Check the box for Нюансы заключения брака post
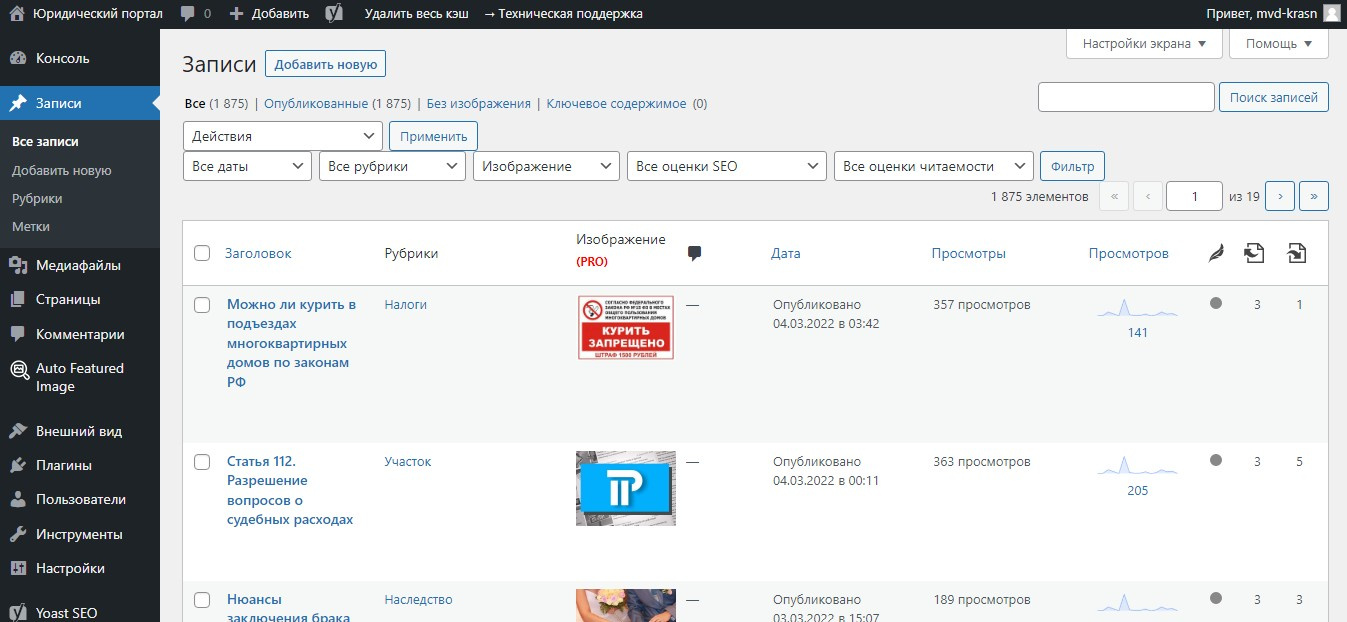Viewport: 1347px width, 622px height. point(202,599)
